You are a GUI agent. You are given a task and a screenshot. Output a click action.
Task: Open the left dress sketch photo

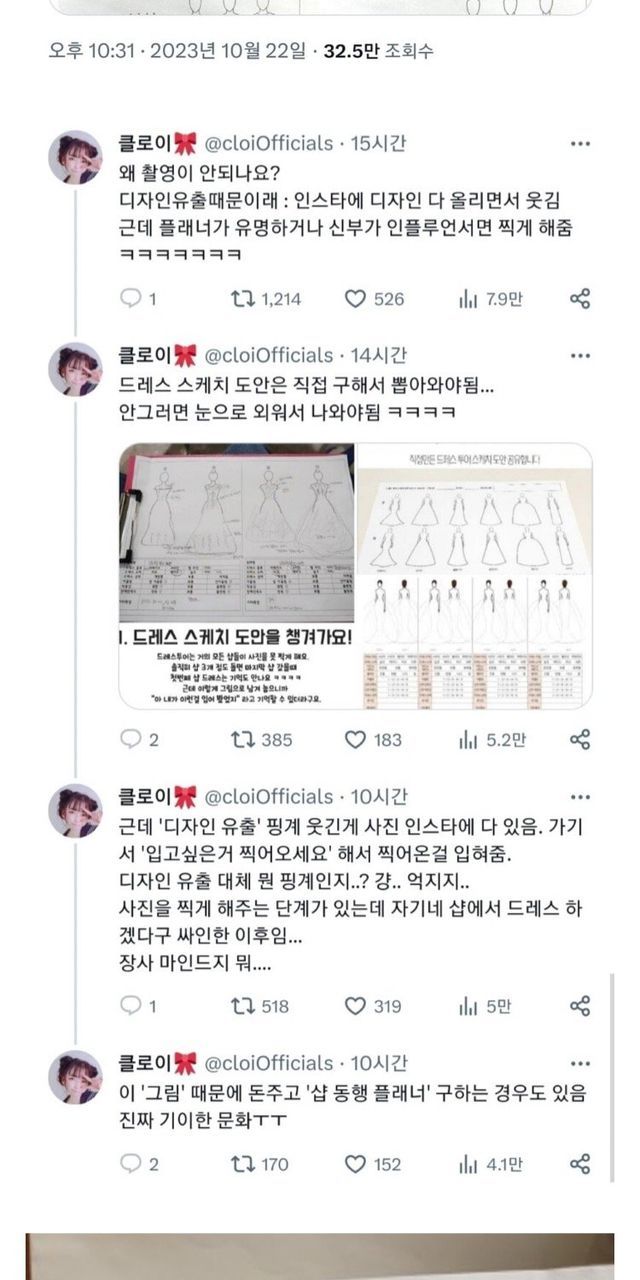tap(236, 577)
